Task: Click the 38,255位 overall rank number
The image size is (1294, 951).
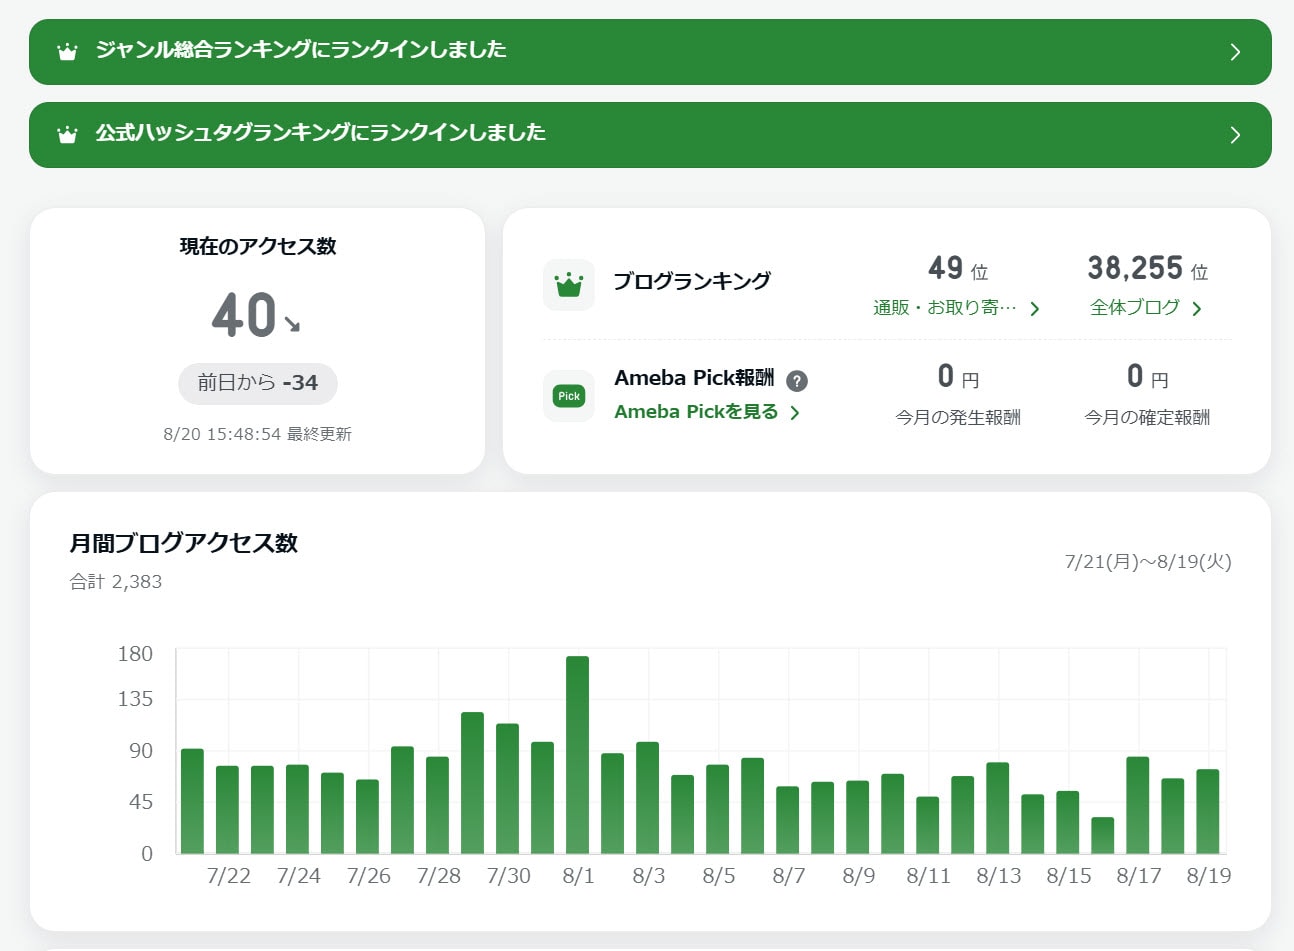Action: [1135, 268]
